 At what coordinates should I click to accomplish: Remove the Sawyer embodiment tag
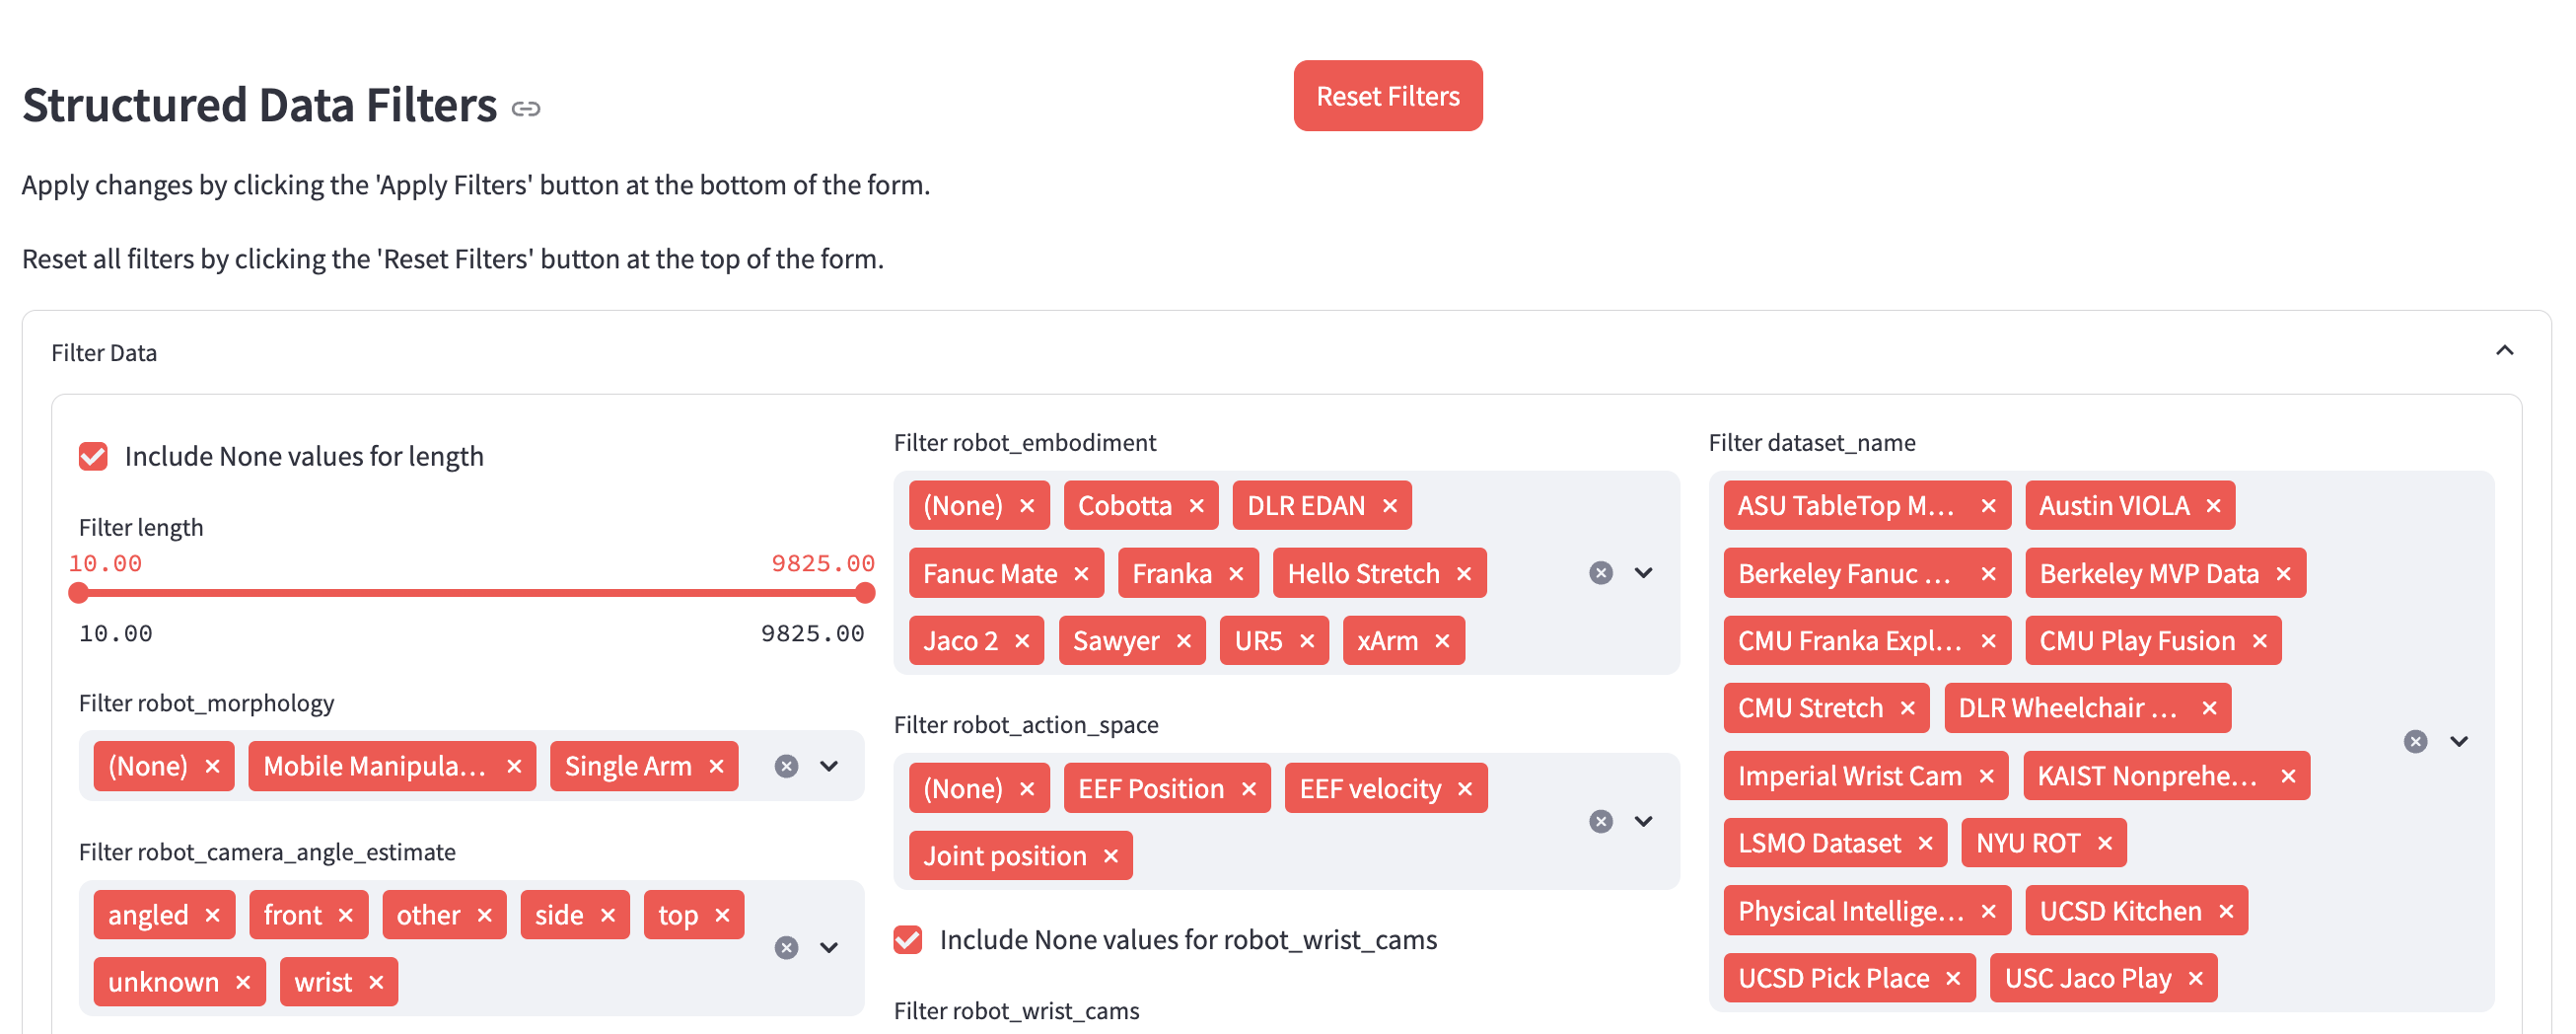pos(1184,641)
